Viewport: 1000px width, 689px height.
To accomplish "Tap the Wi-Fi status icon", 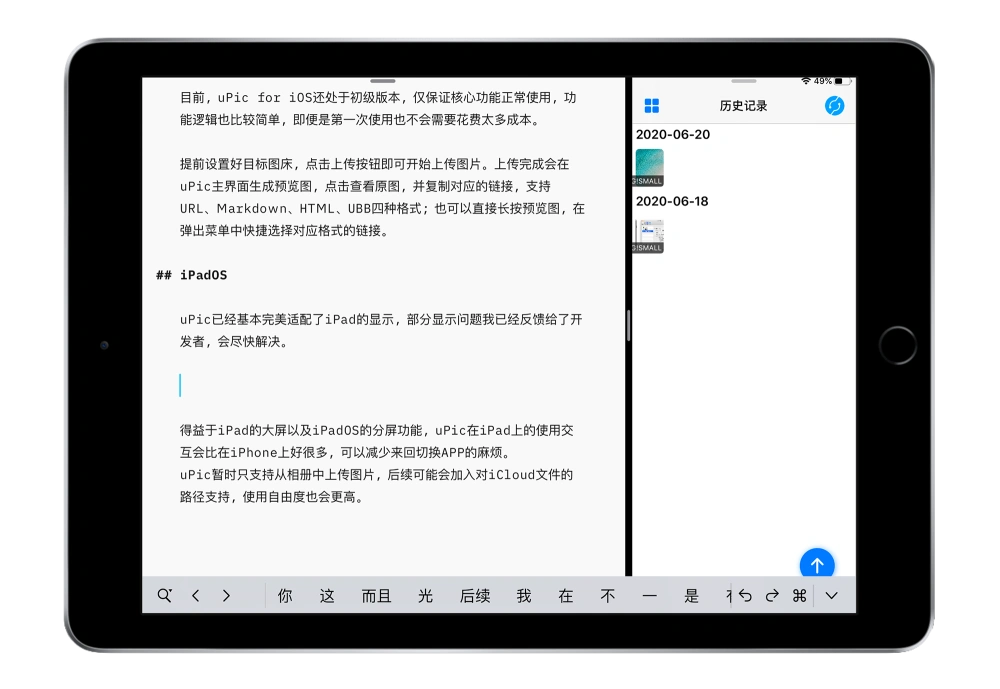I will 806,81.
